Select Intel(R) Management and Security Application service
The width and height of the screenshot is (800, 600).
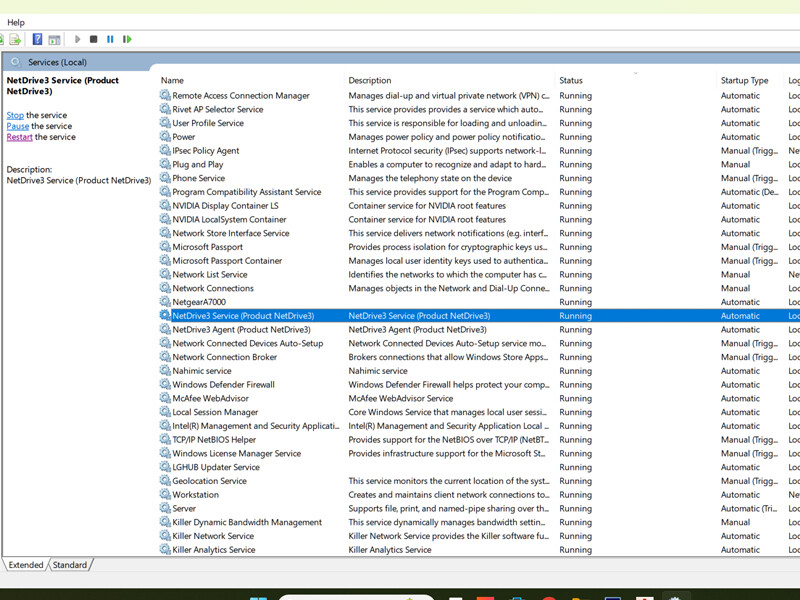(x=256, y=426)
